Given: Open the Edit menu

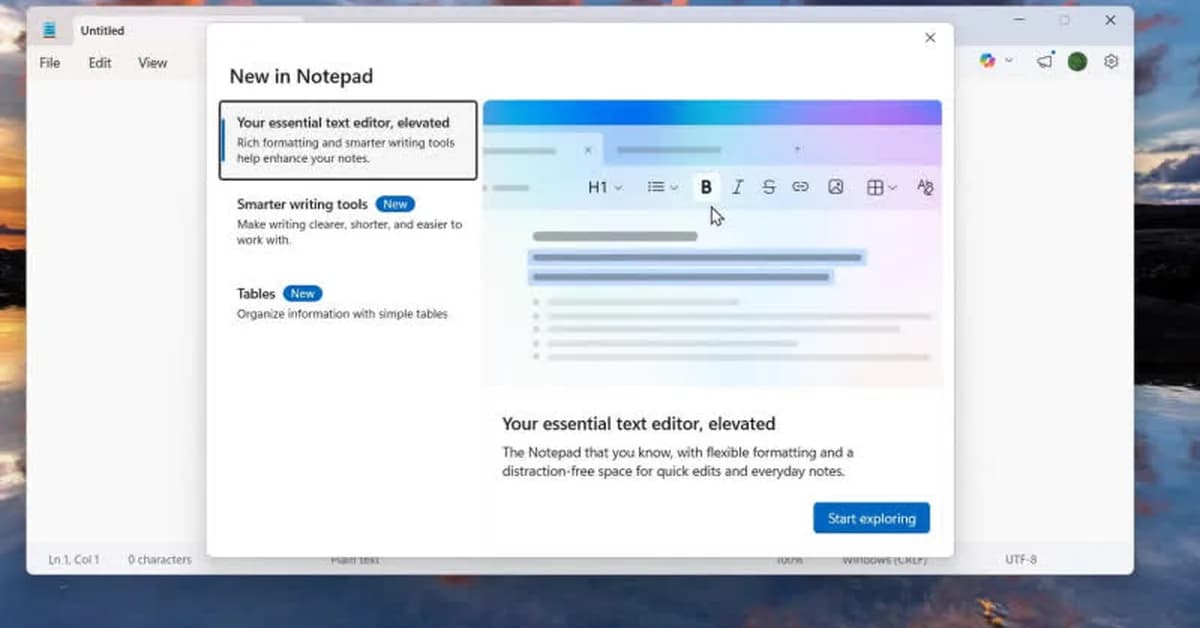Looking at the screenshot, I should pyautogui.click(x=100, y=62).
